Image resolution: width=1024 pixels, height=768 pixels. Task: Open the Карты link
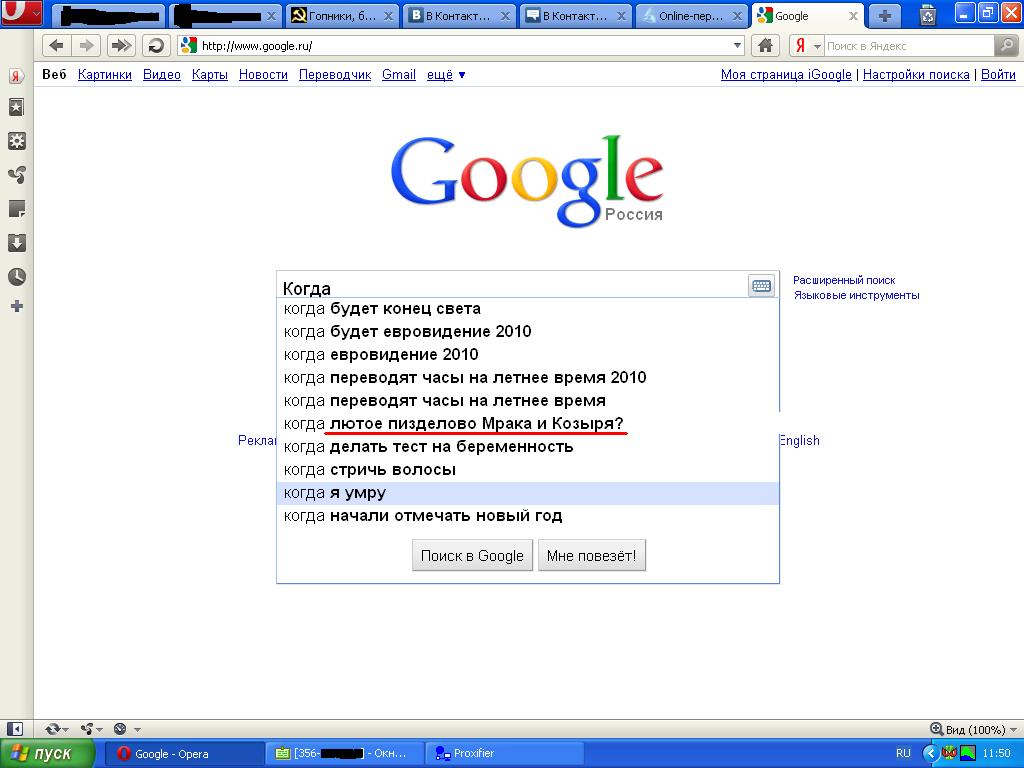tap(210, 74)
